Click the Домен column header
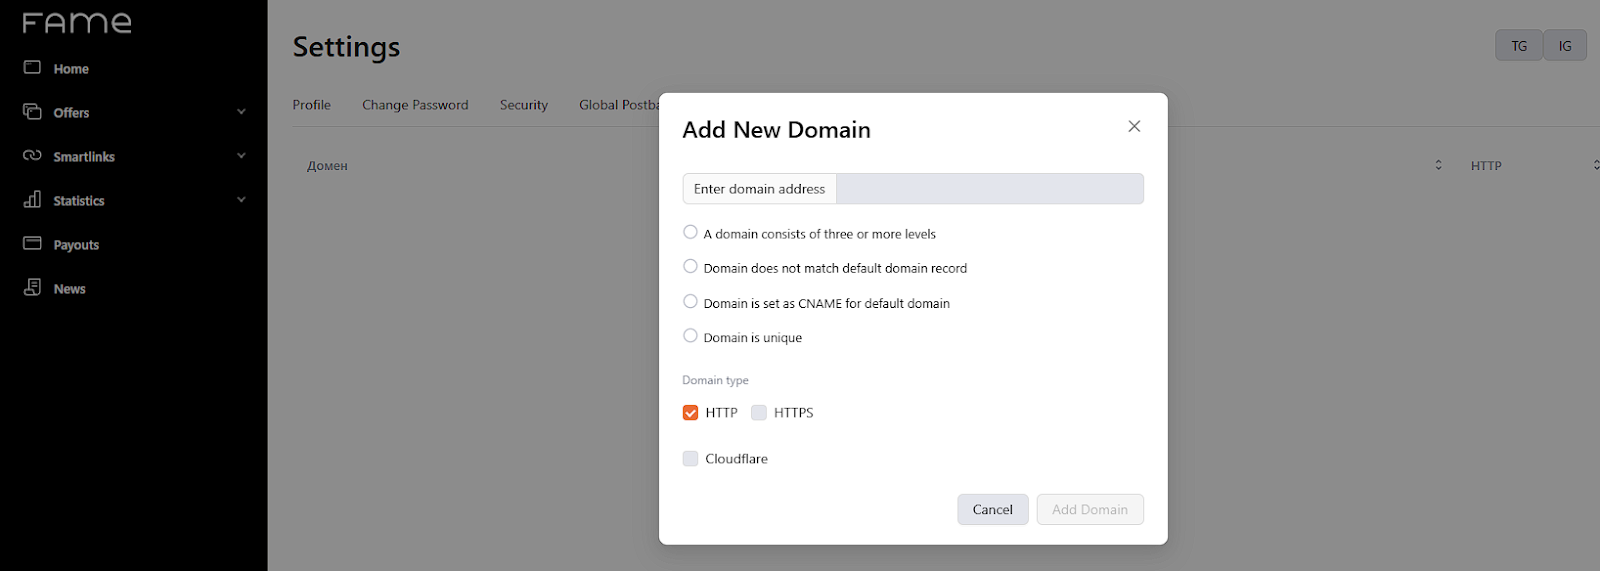 click(x=327, y=166)
